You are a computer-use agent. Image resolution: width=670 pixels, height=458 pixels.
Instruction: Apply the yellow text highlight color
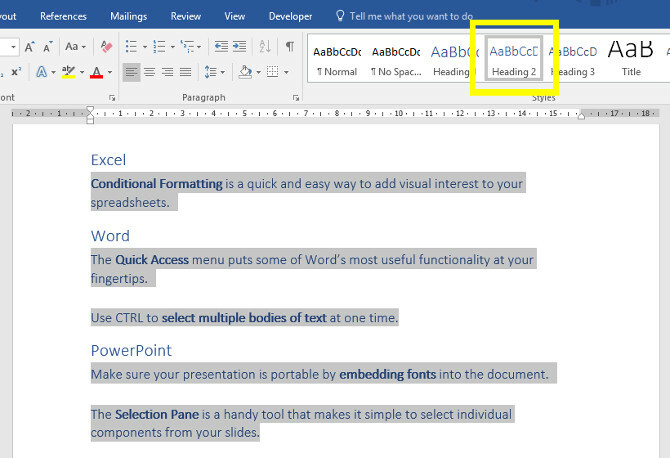(x=68, y=72)
